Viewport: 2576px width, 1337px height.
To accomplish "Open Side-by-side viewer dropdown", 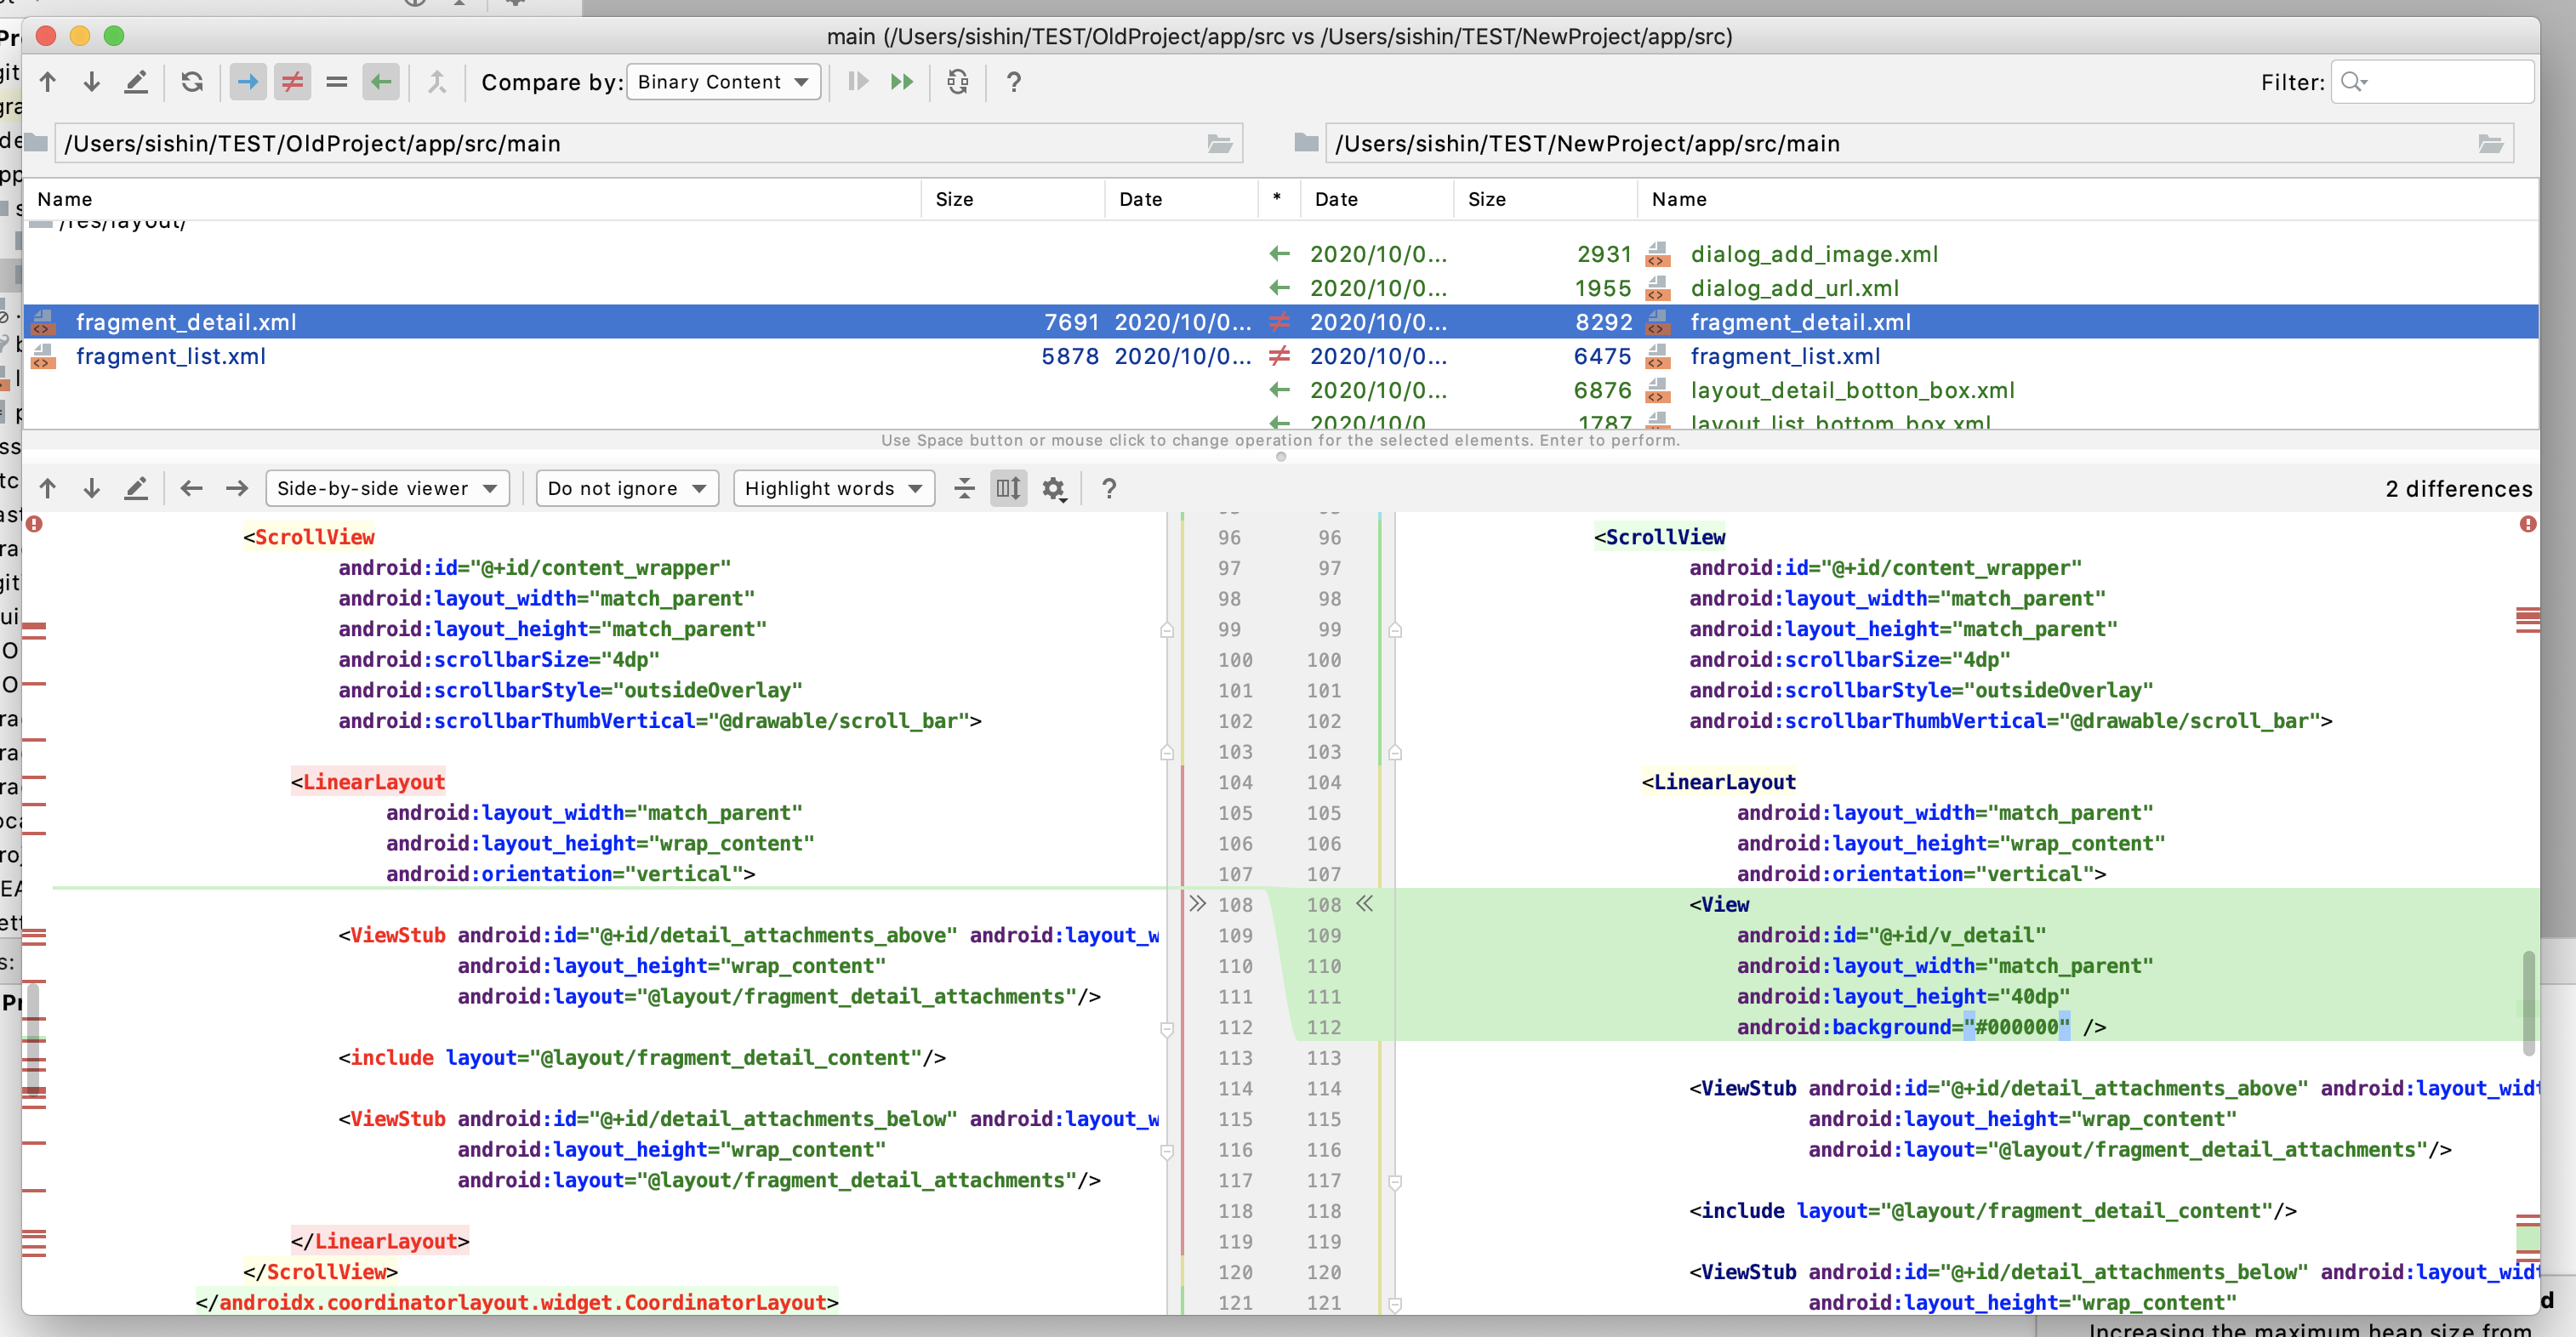I will point(387,488).
